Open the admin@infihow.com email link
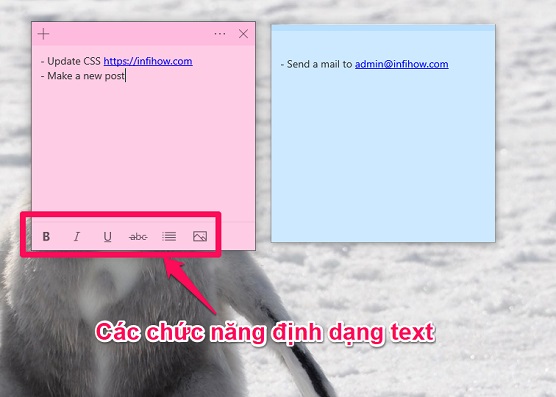The height and width of the screenshot is (397, 556). (x=402, y=64)
